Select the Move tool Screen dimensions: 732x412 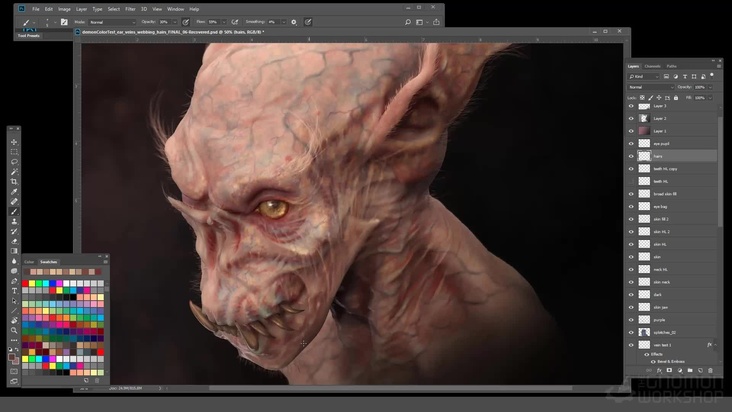[14, 142]
